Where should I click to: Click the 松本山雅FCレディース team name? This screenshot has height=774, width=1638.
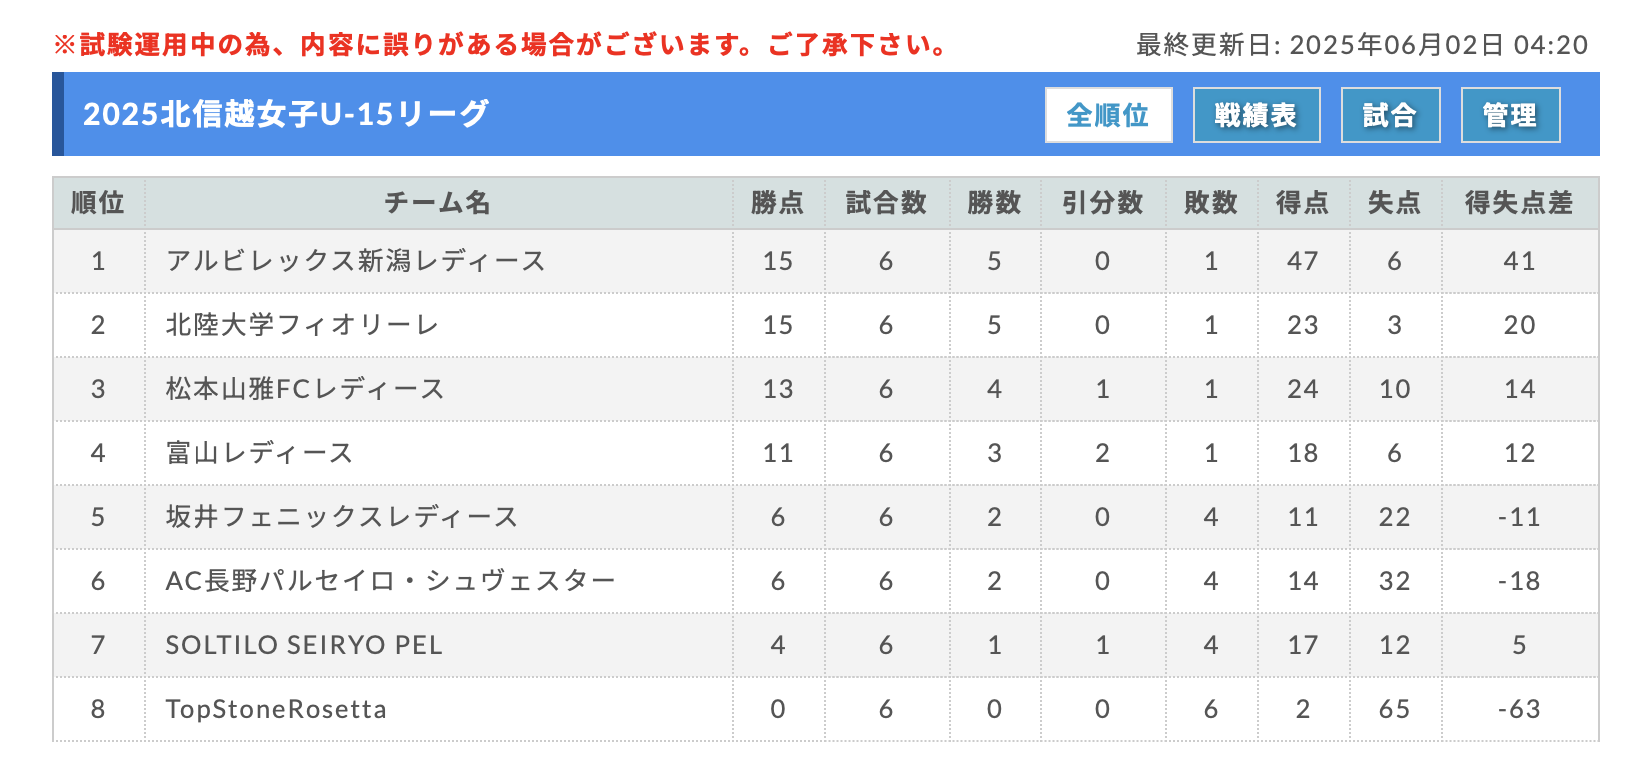coord(305,389)
